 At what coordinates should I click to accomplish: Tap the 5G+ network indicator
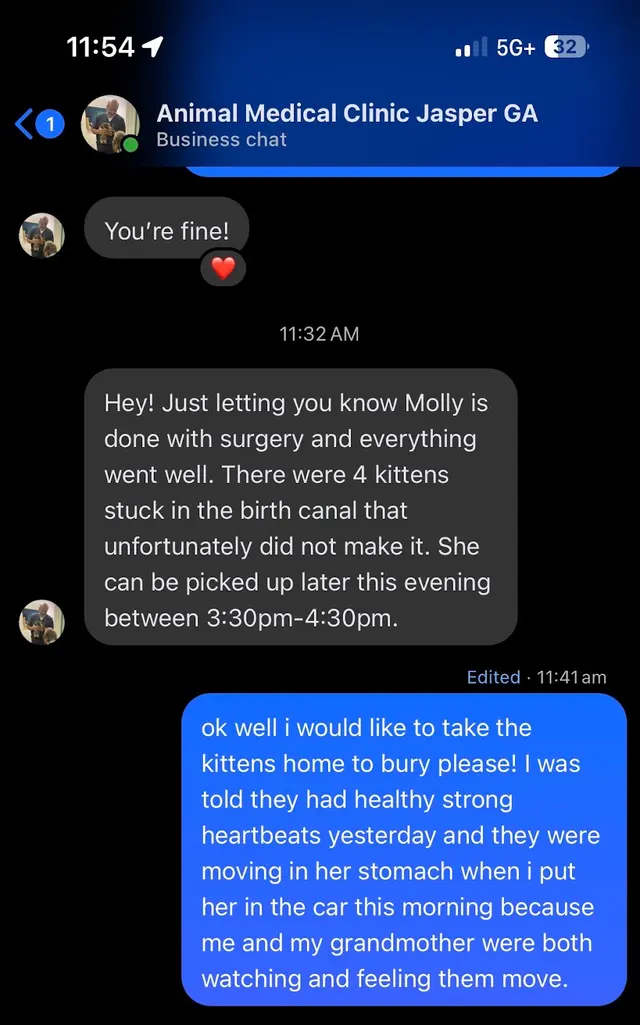coord(516,47)
